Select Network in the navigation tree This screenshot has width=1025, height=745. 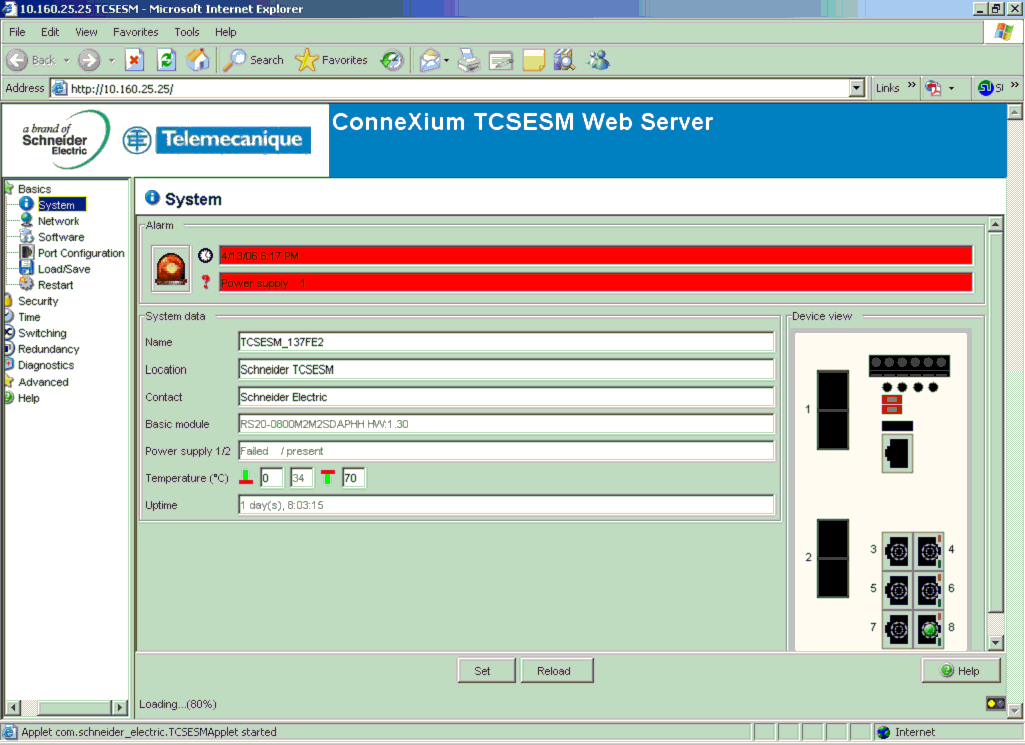(x=58, y=221)
